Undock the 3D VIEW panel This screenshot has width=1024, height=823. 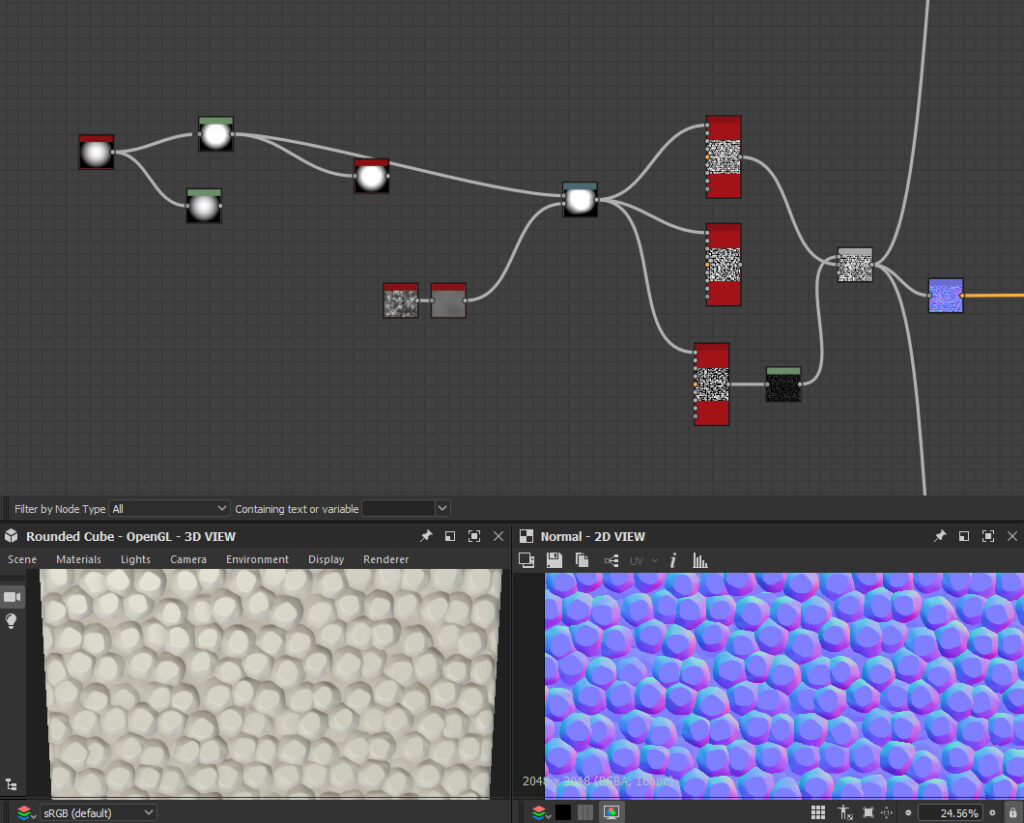pos(450,536)
